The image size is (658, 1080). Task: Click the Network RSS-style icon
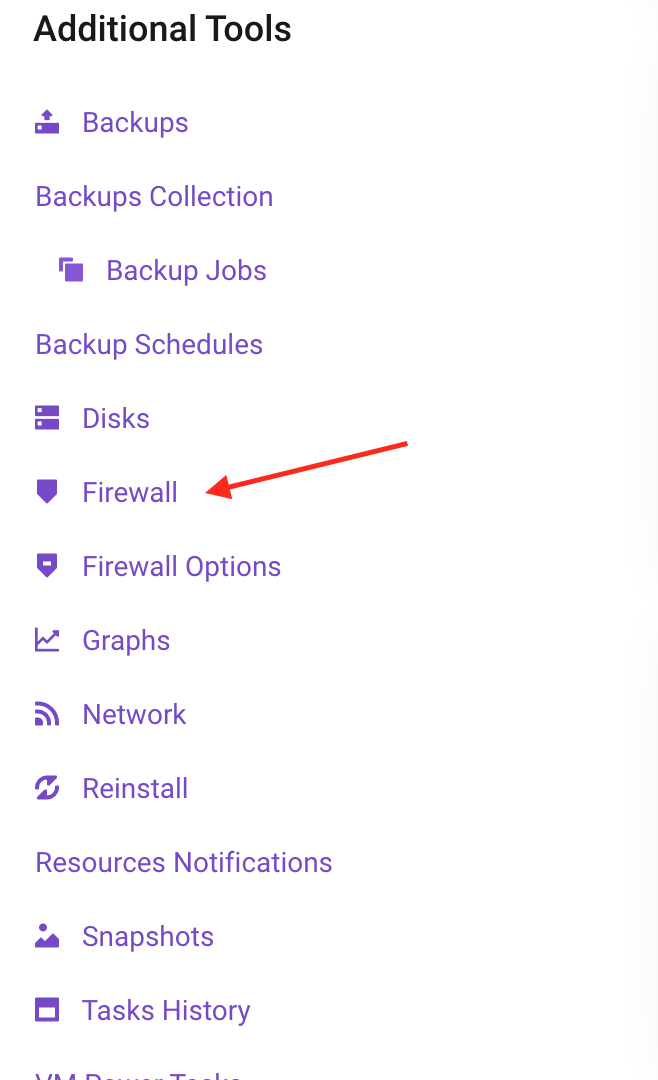(47, 714)
